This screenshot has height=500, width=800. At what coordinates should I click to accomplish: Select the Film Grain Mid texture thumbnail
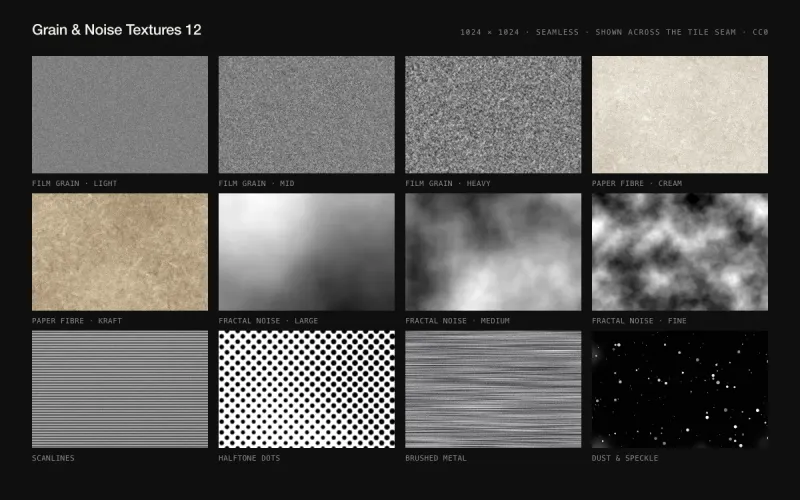coord(307,114)
